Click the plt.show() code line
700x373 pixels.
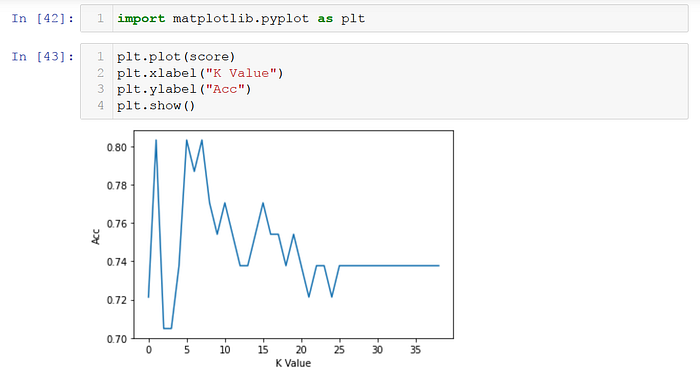pos(156,106)
